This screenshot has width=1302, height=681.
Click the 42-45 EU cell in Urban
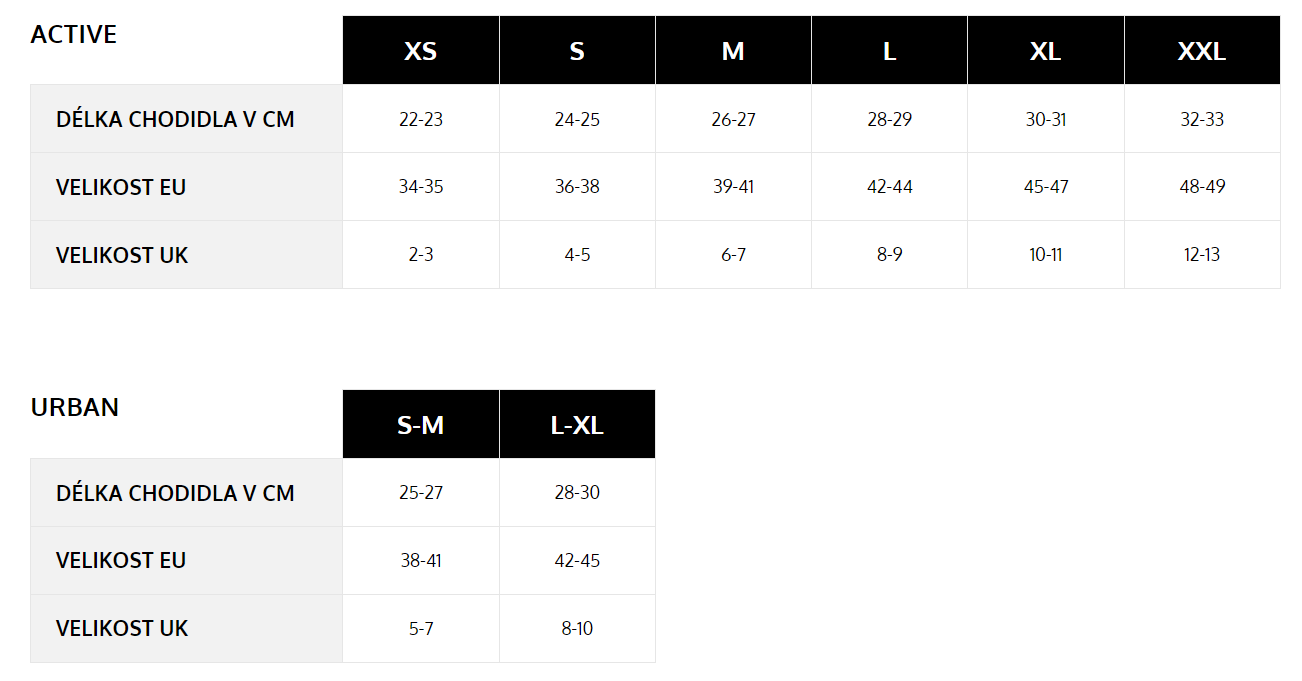pos(577,561)
